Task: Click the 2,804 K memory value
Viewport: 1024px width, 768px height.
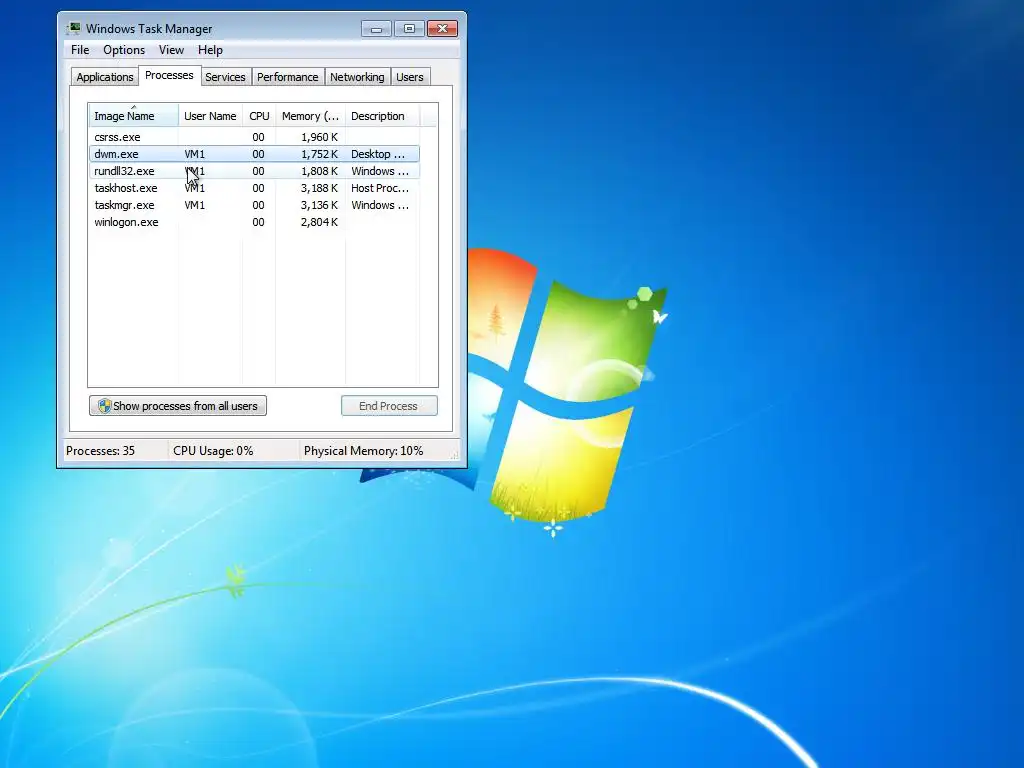Action: pyautogui.click(x=319, y=222)
